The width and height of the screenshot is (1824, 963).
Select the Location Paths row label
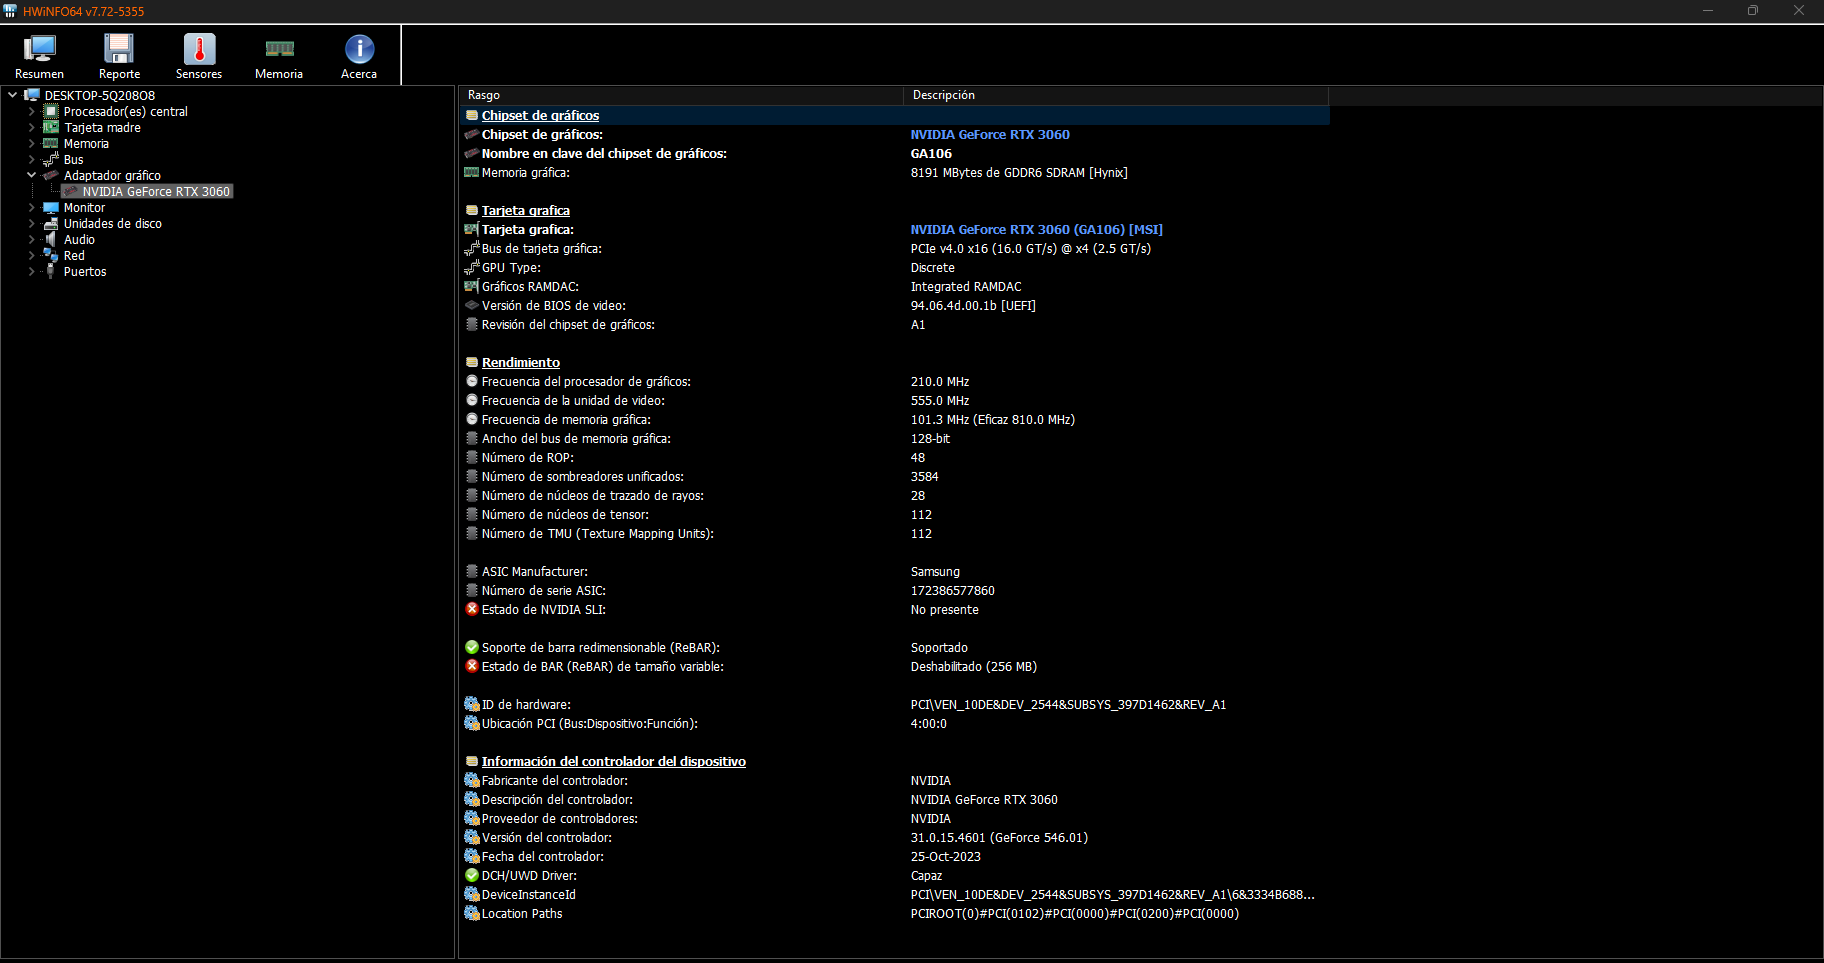(522, 913)
